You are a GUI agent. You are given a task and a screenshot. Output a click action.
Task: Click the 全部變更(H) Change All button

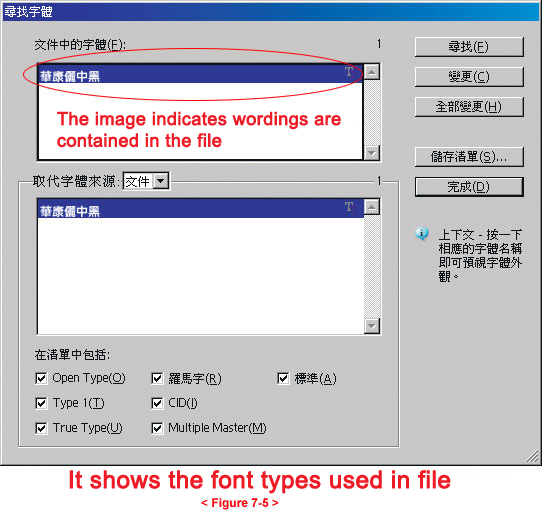[x=469, y=107]
